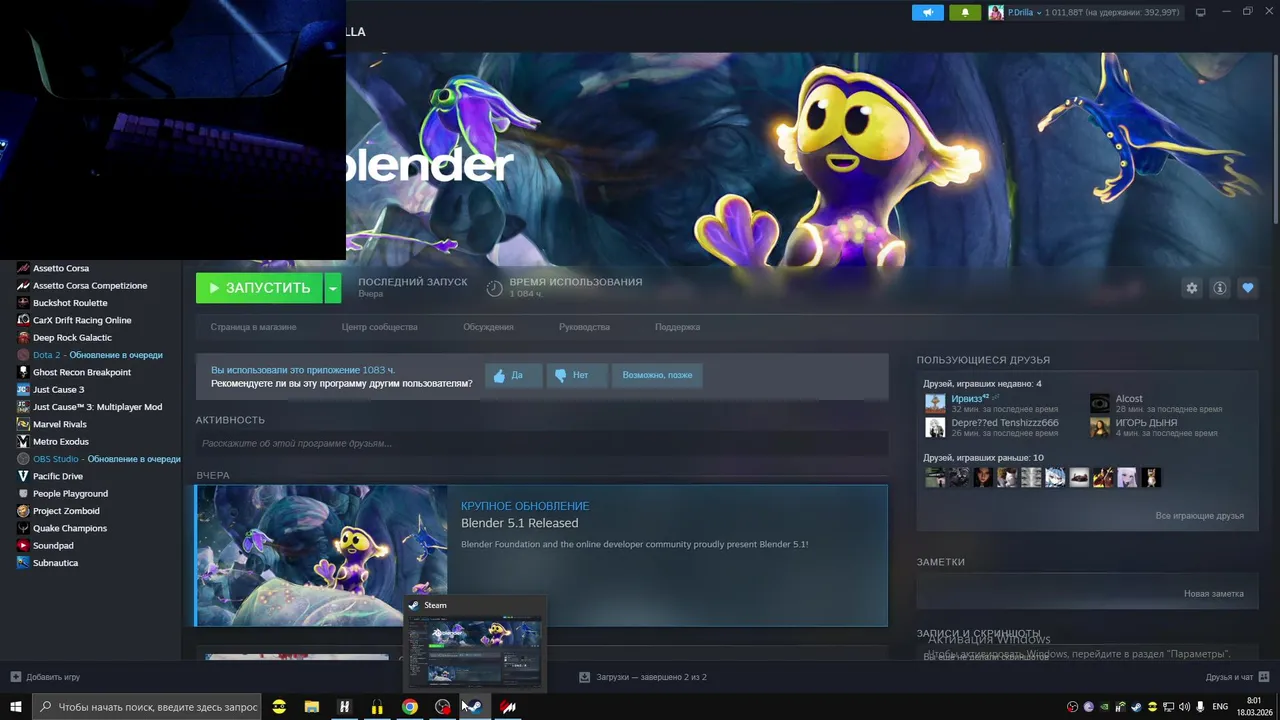Click Добавить игру at bottom left
Screen dimensions: 1280x720
pos(45,677)
